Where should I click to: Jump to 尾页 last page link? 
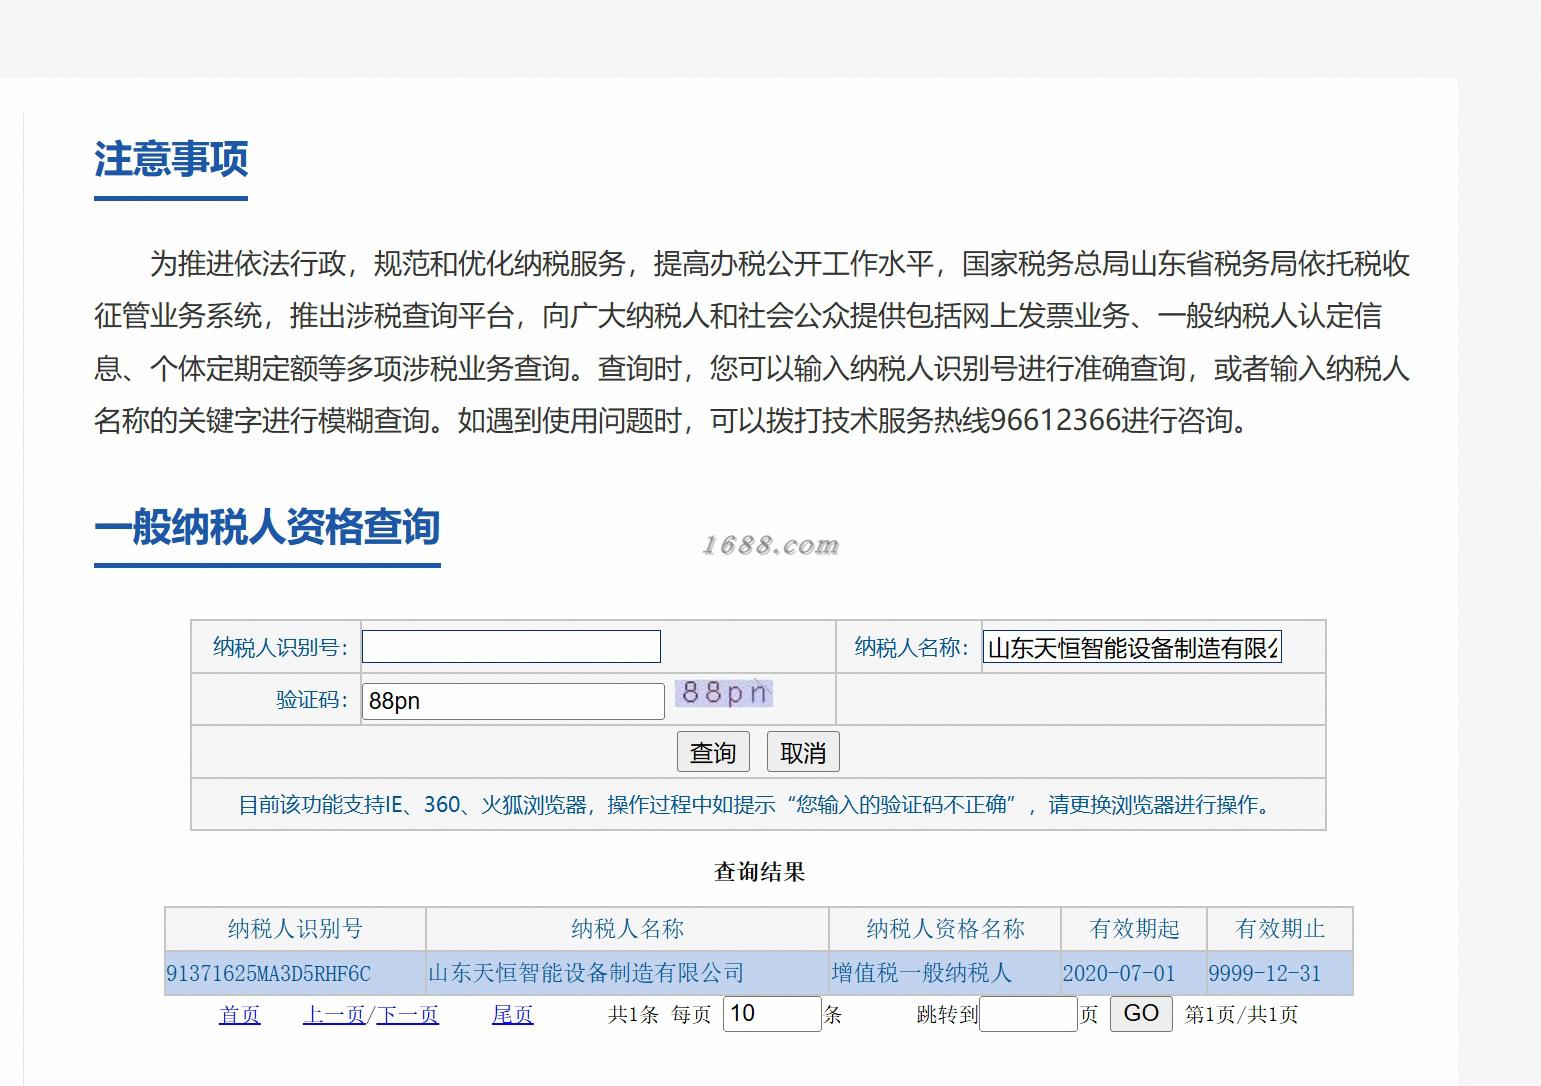click(x=513, y=1015)
